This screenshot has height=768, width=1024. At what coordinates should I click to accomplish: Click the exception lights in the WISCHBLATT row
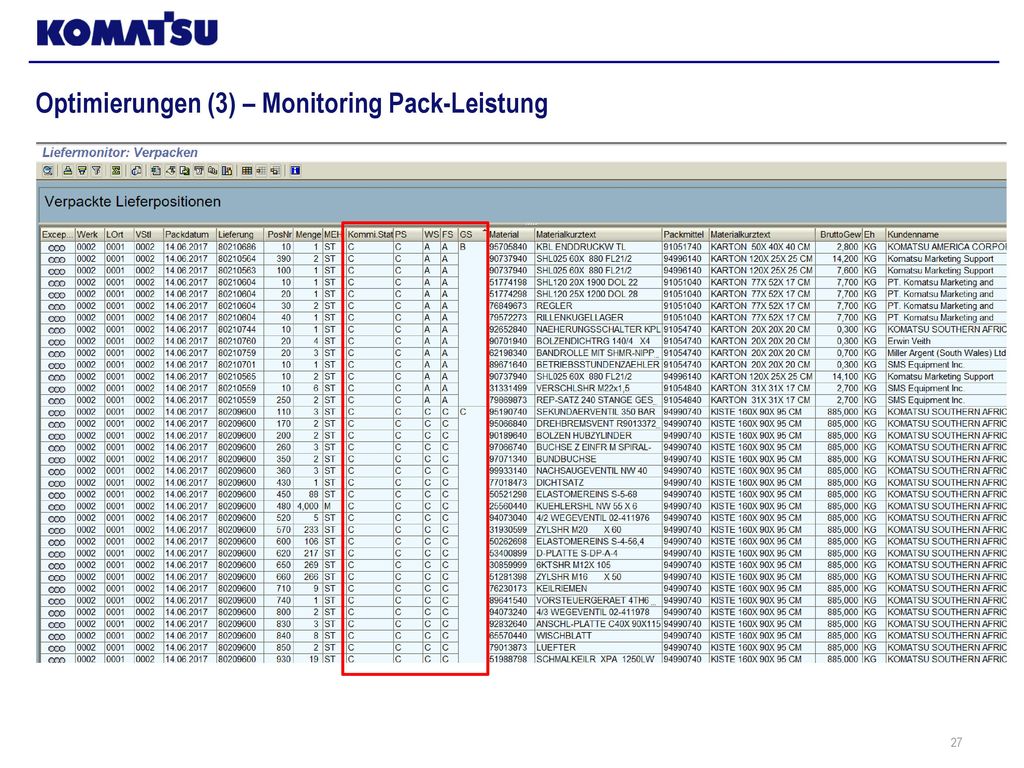click(x=57, y=636)
